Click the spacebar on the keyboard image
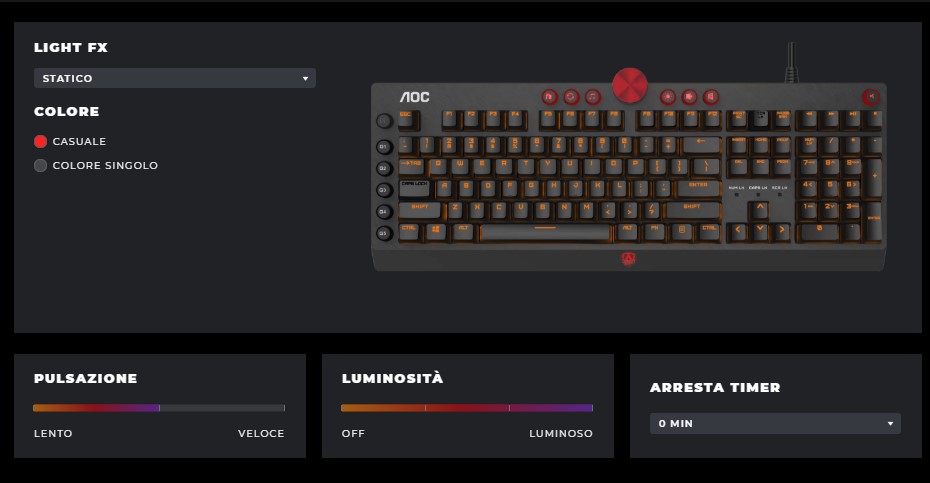The height and width of the screenshot is (483, 930). [545, 232]
